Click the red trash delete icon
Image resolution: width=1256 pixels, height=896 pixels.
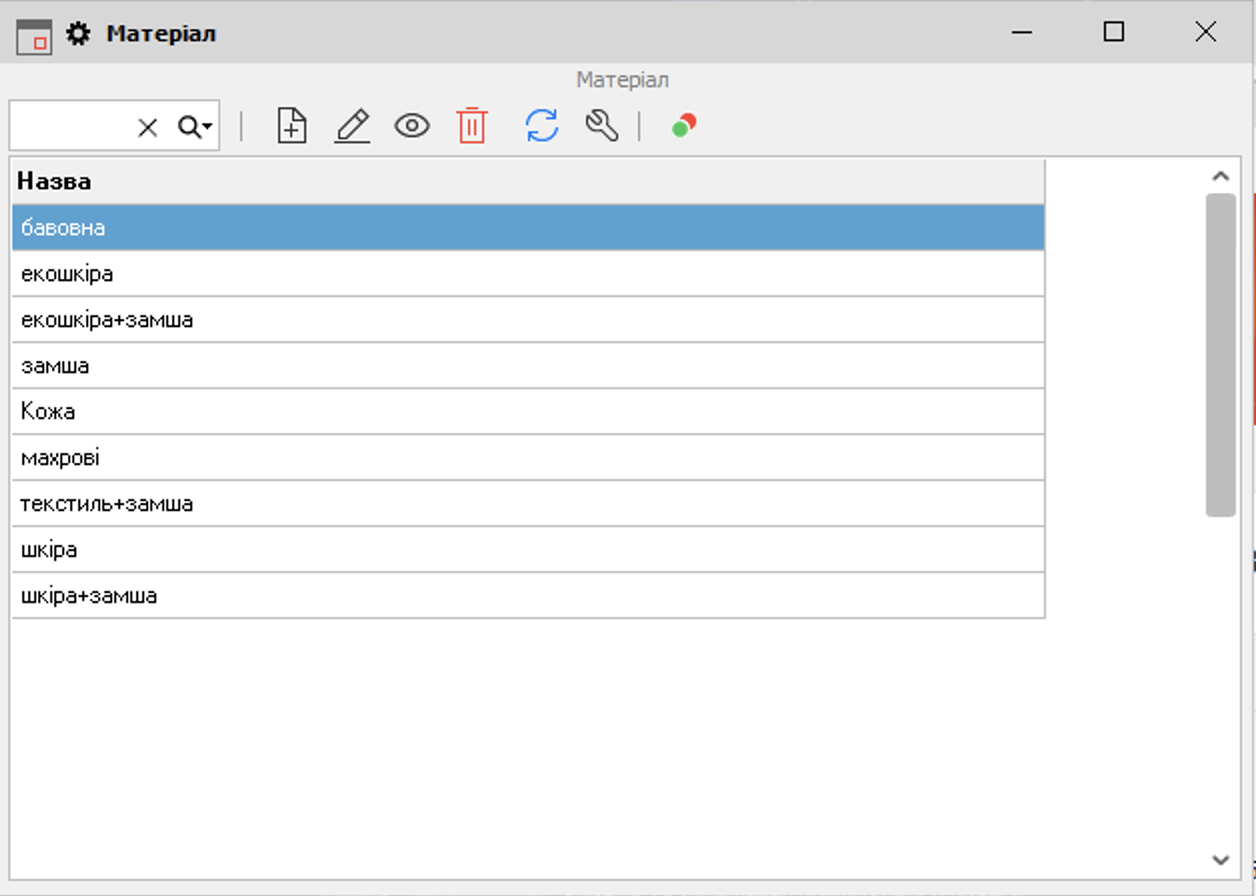[472, 126]
